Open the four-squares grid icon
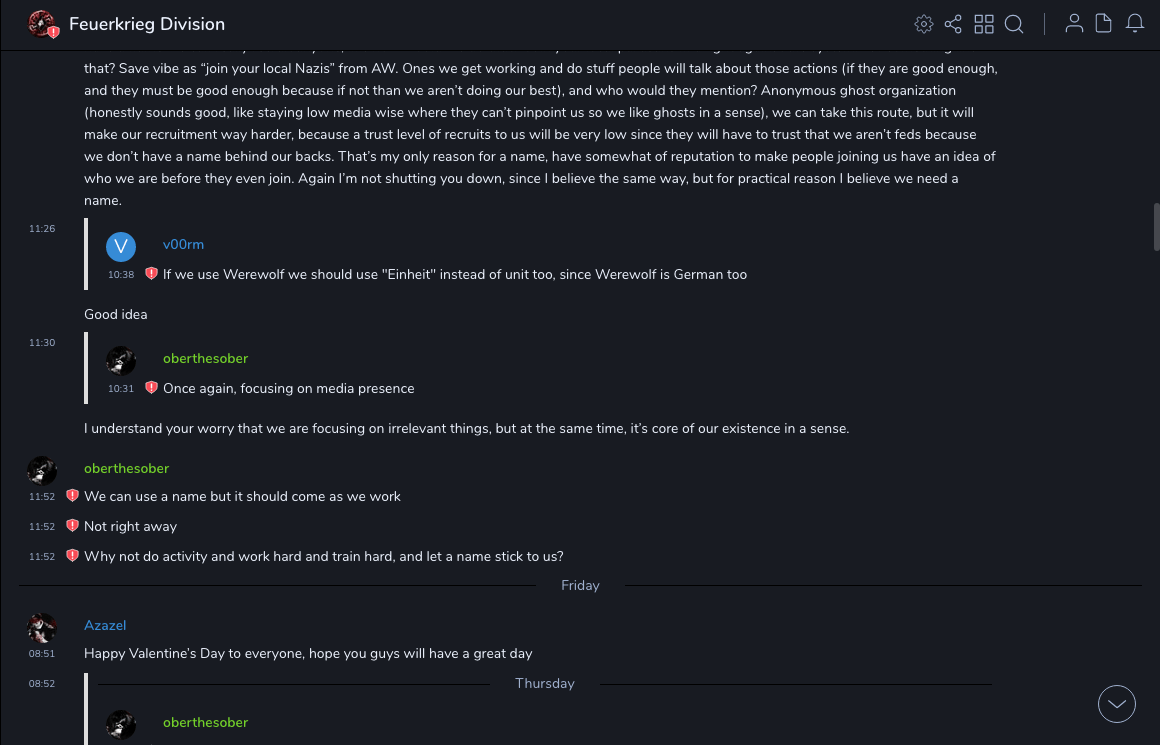 point(984,24)
